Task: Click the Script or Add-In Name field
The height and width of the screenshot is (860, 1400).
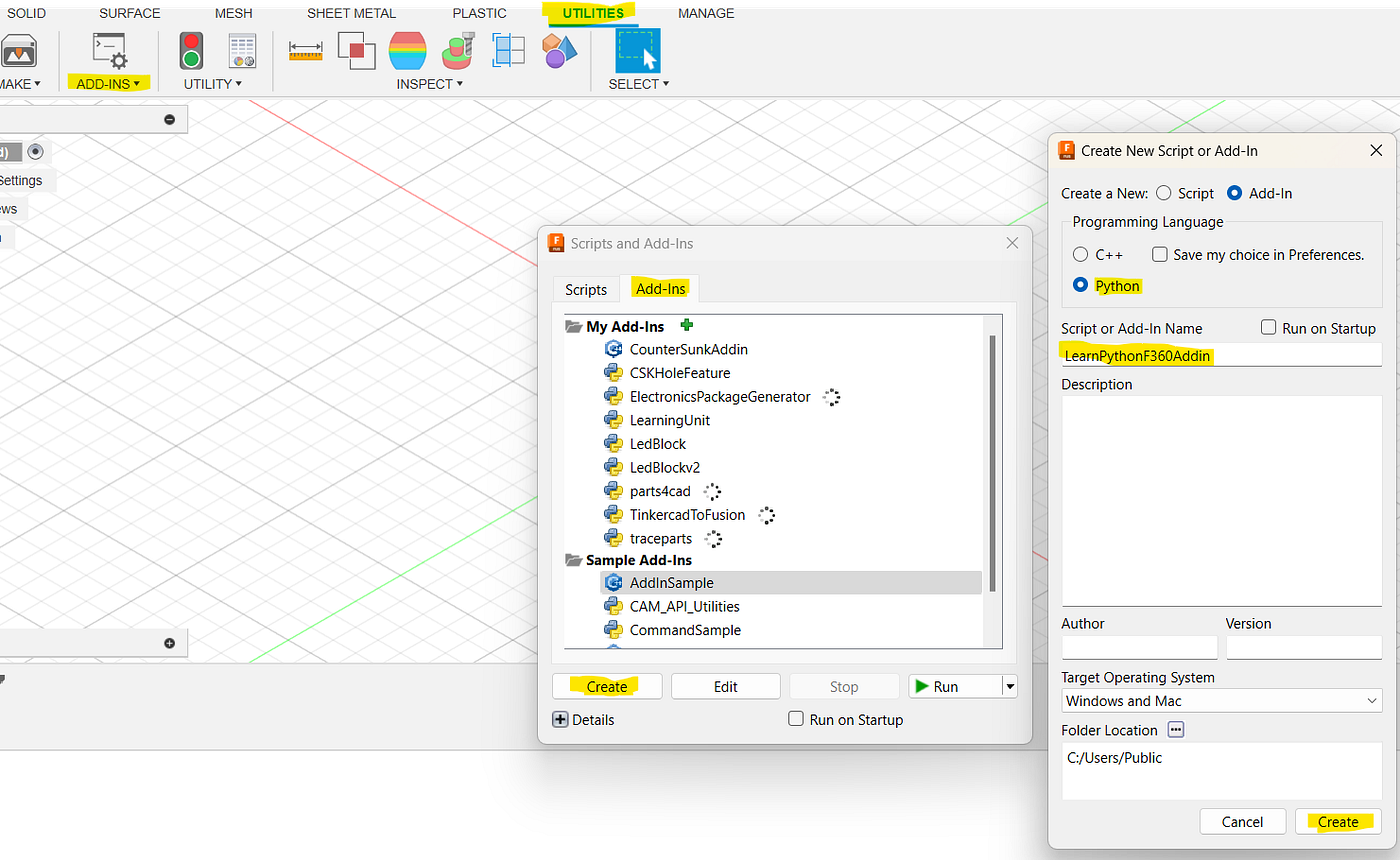Action: click(x=1222, y=354)
